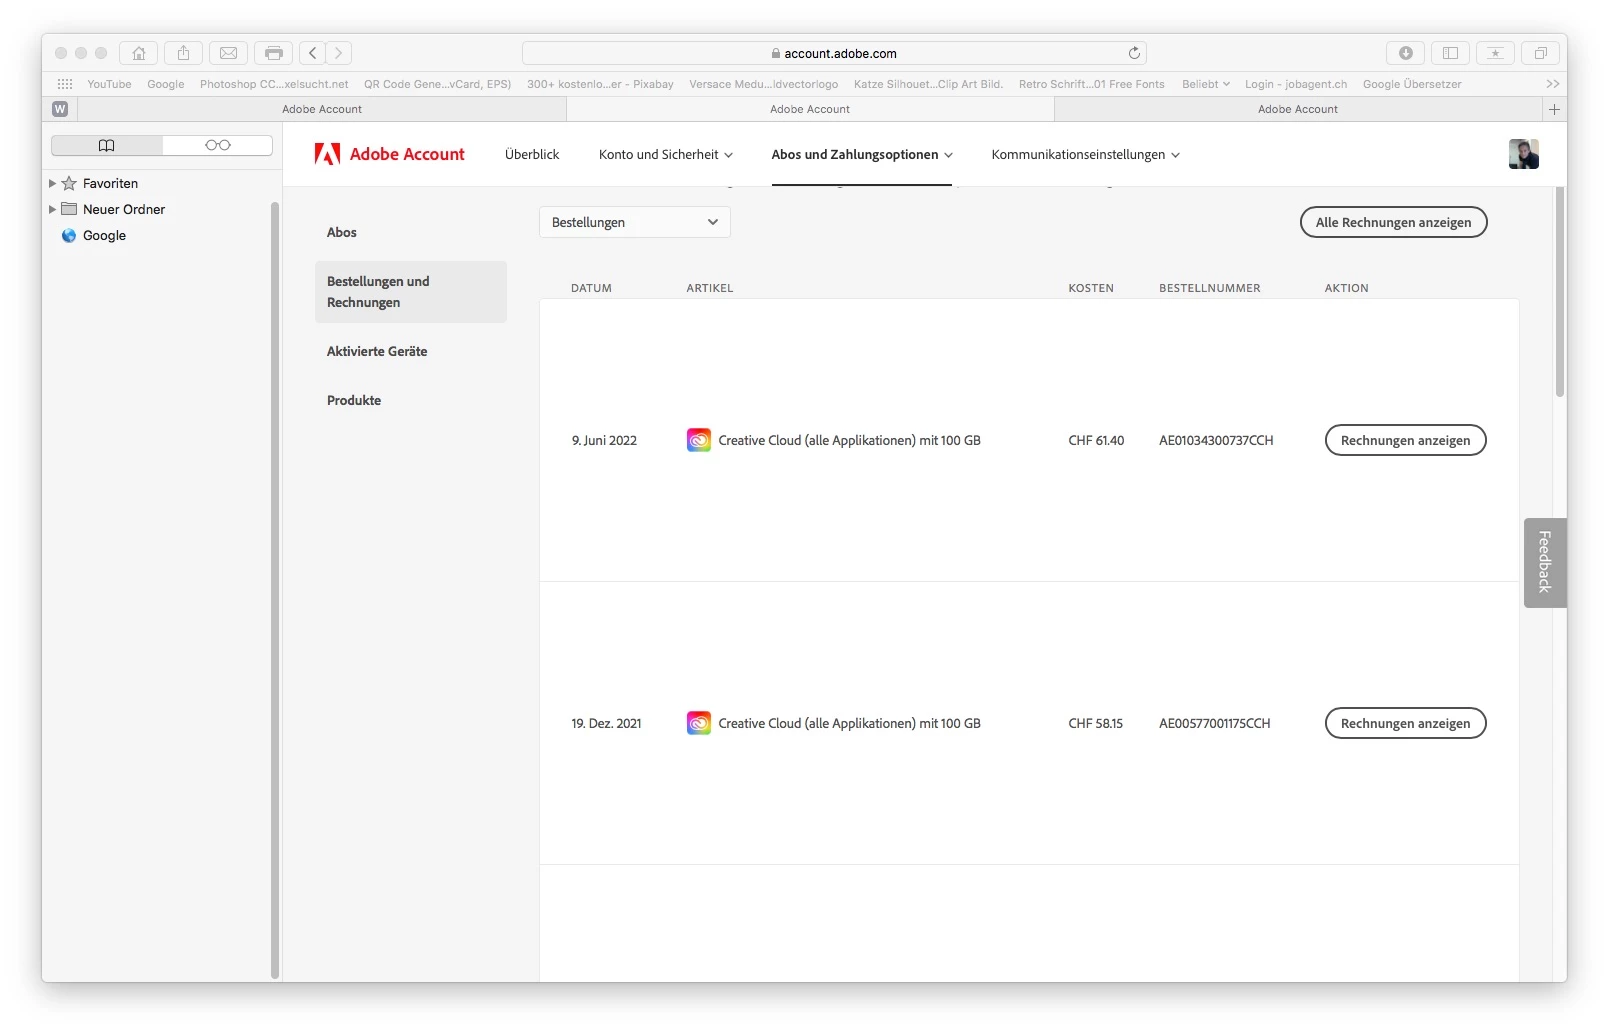This screenshot has height=1032, width=1609.
Task: Switch to the middle Adobe Account tab
Action: coord(810,109)
